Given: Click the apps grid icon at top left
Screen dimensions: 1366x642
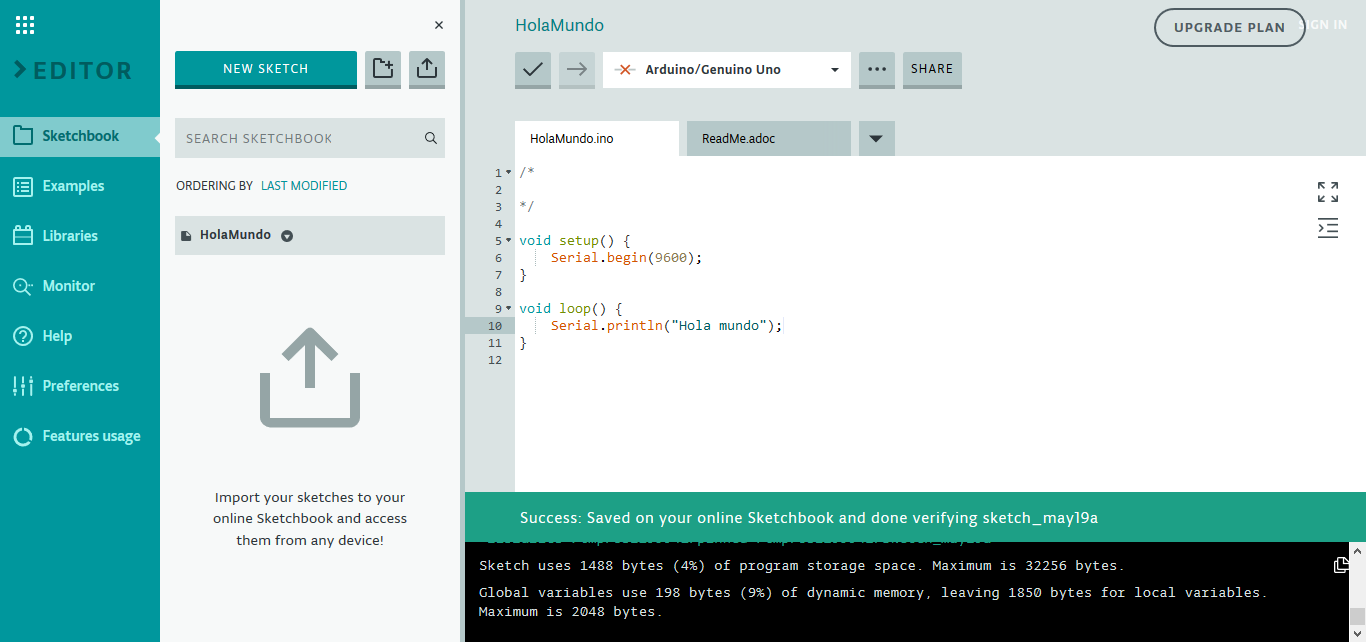Looking at the screenshot, I should [x=24, y=24].
